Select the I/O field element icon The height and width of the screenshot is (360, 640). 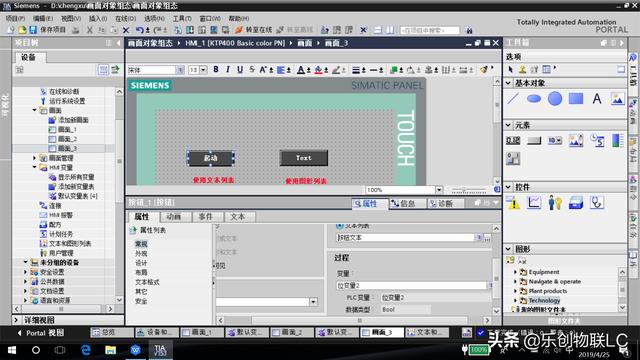tap(513, 140)
